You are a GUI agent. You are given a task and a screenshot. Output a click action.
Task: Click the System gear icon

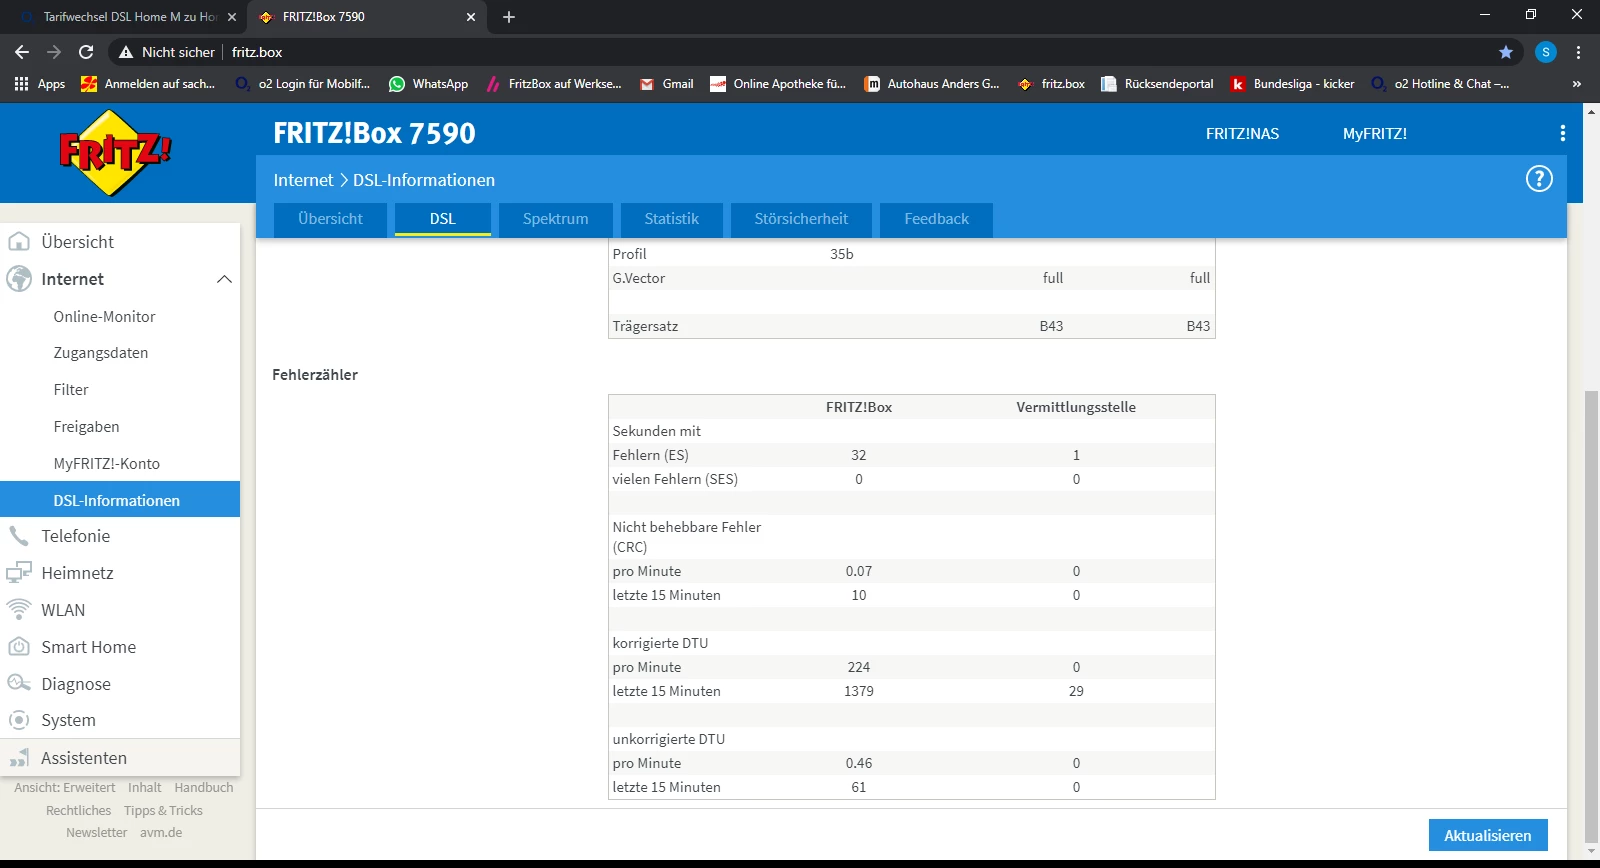click(19, 720)
